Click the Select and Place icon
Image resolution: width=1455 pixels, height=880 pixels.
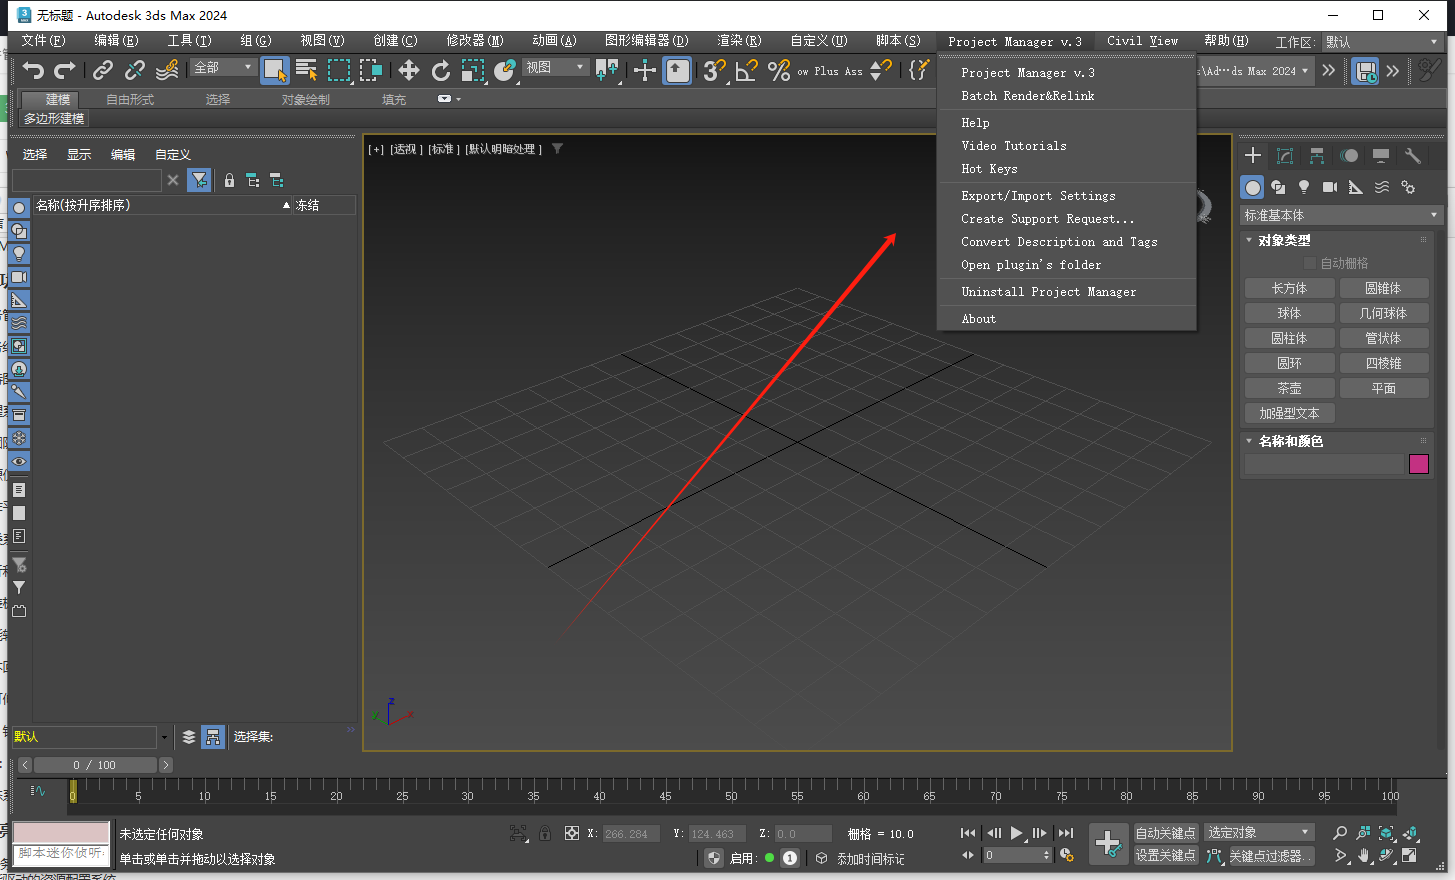coord(505,70)
